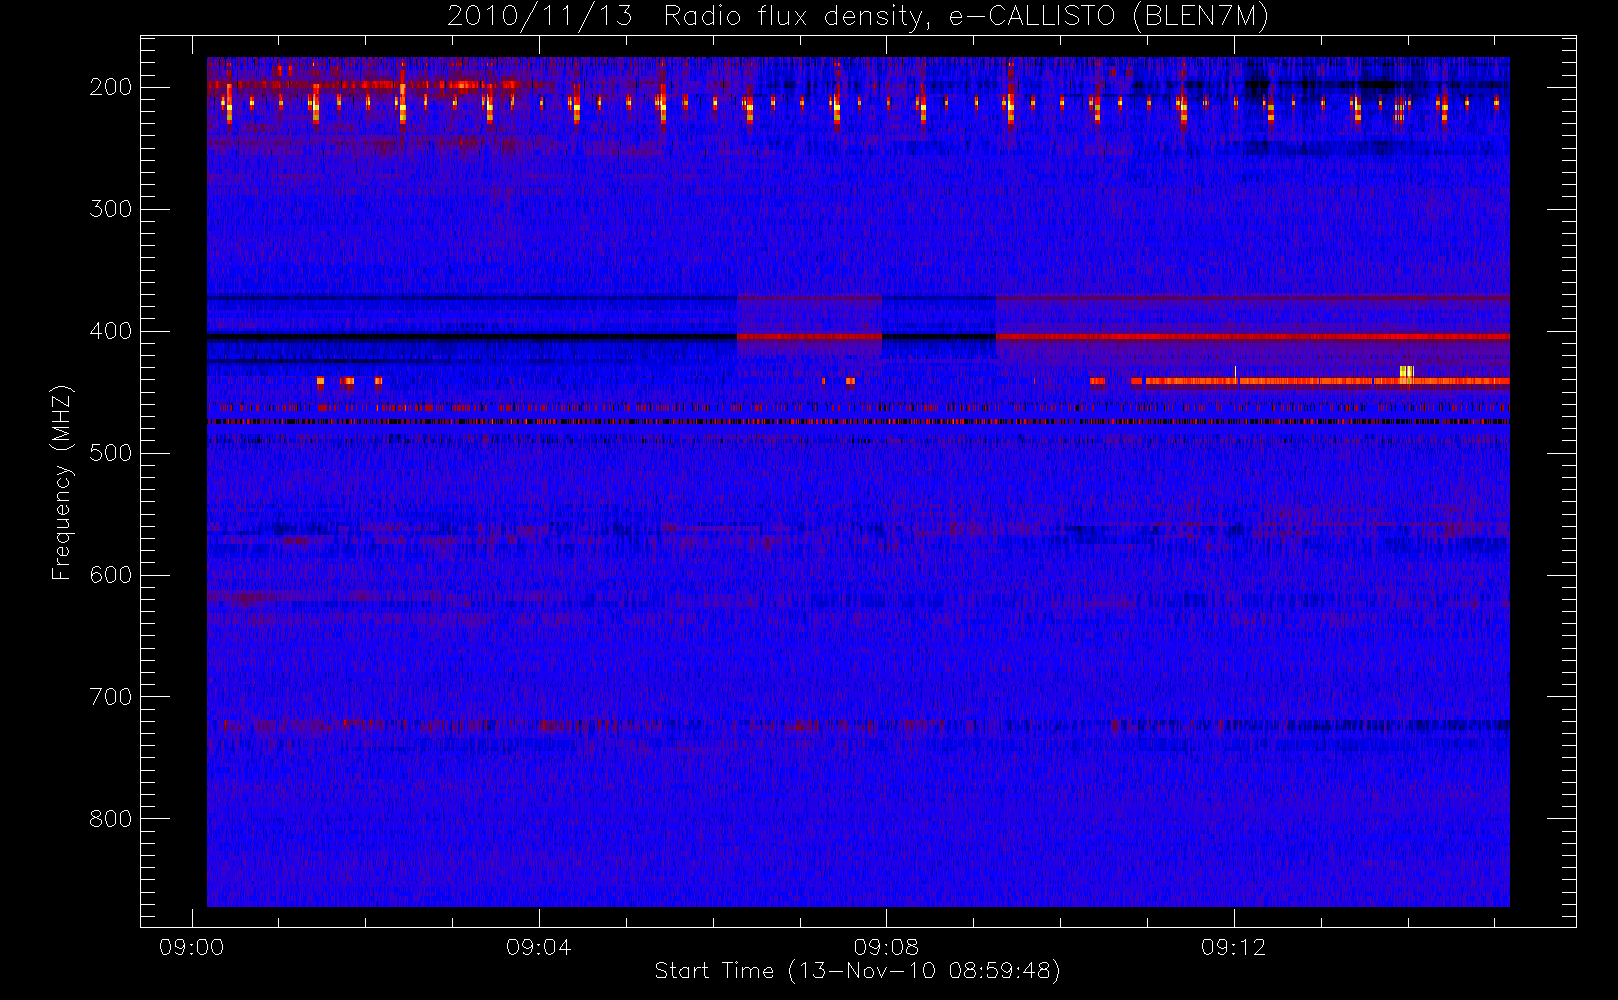Click the 600 frequency tick label
The width and height of the screenshot is (1618, 1000).
coord(111,575)
